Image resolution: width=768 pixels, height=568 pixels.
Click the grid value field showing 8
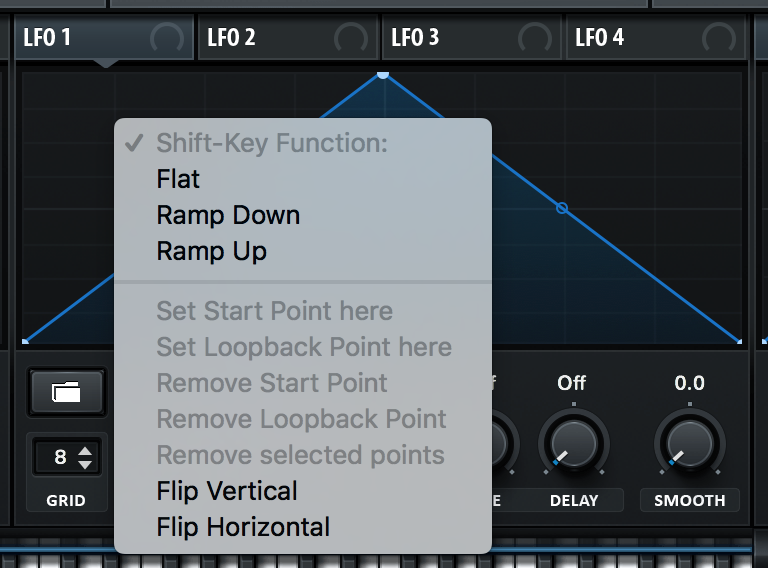pos(59,458)
